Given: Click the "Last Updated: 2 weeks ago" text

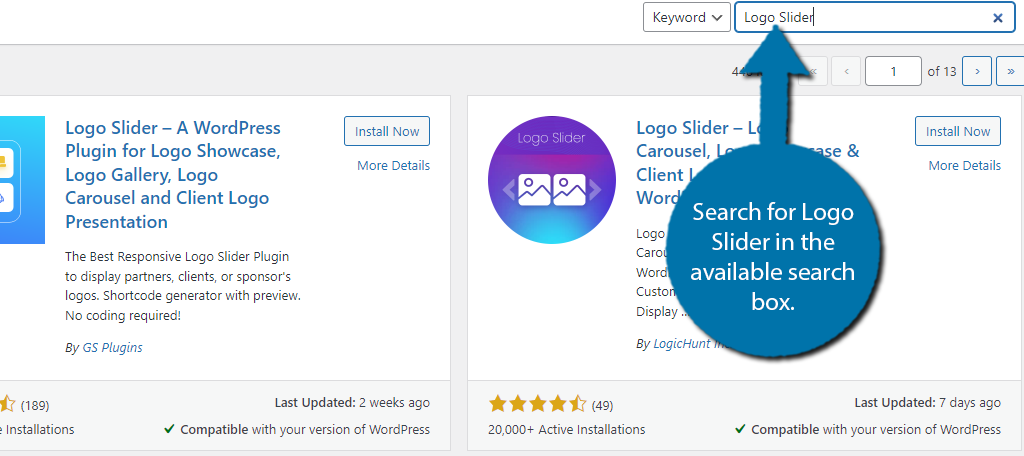Looking at the screenshot, I should [352, 402].
